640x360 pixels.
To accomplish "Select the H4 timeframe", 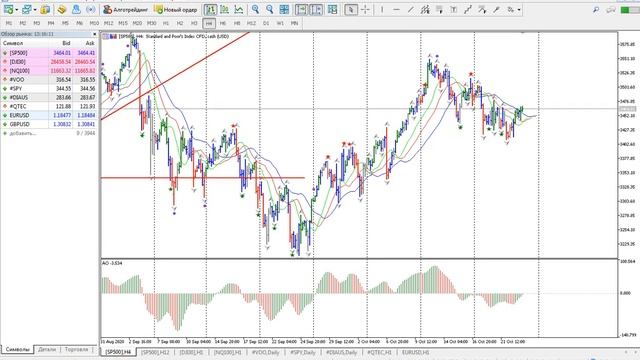I will pos(209,23).
